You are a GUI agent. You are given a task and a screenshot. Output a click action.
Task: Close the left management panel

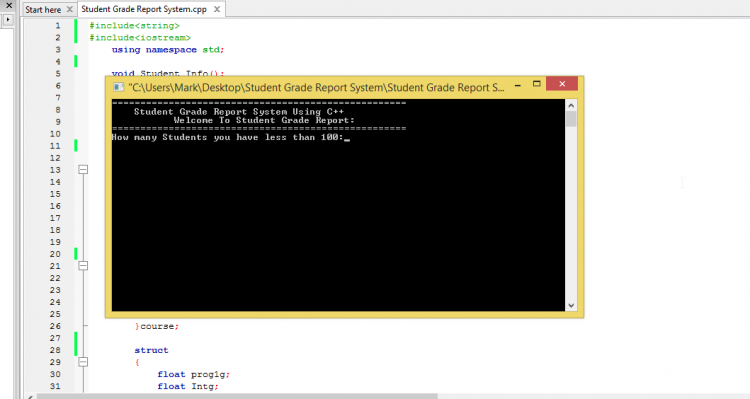point(9,5)
